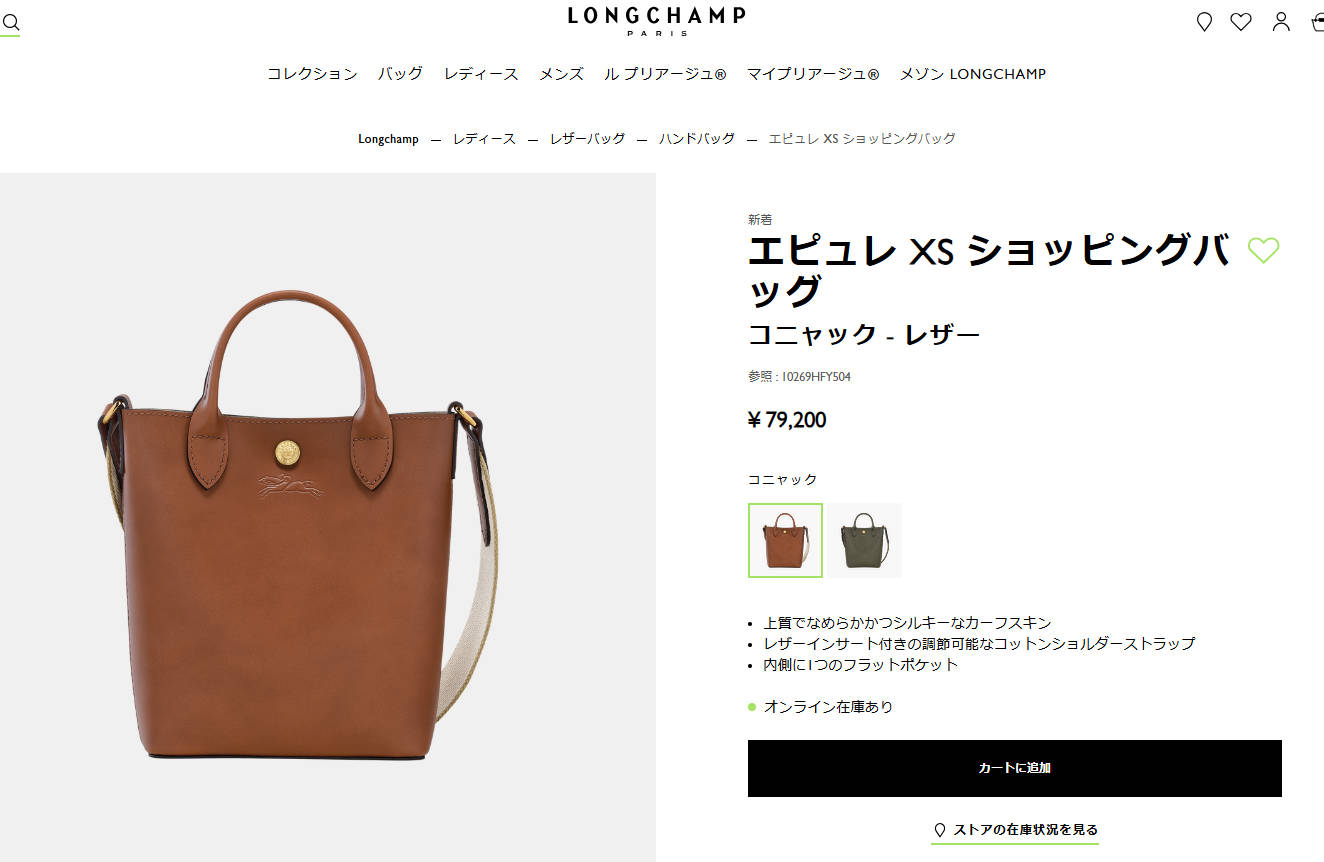Image resolution: width=1324 pixels, height=862 pixels.
Task: Select the khaki color bag swatch
Action: point(865,540)
